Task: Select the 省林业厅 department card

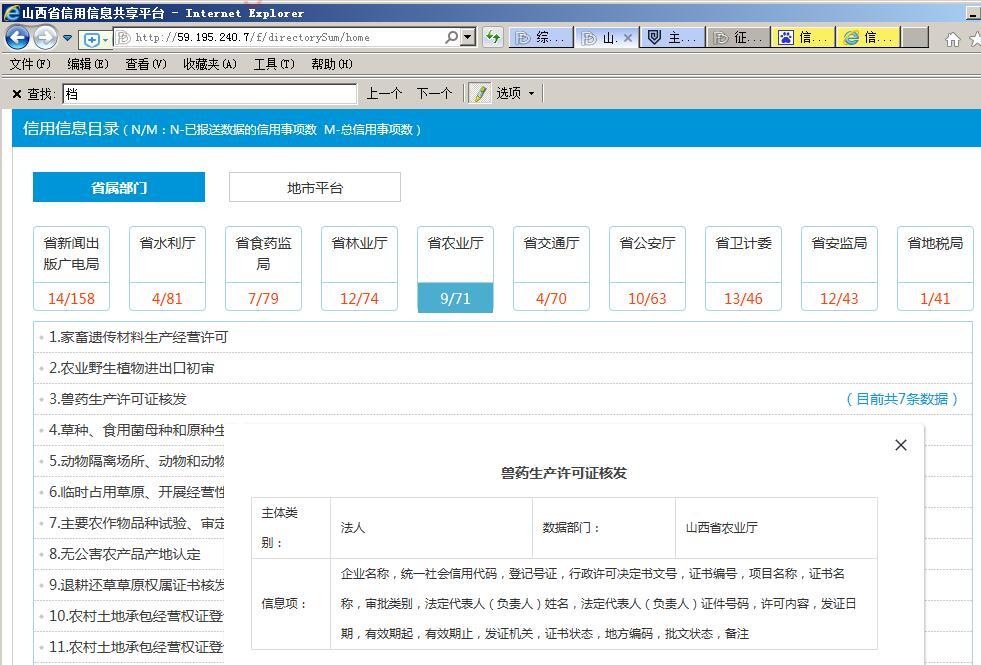Action: (x=359, y=268)
